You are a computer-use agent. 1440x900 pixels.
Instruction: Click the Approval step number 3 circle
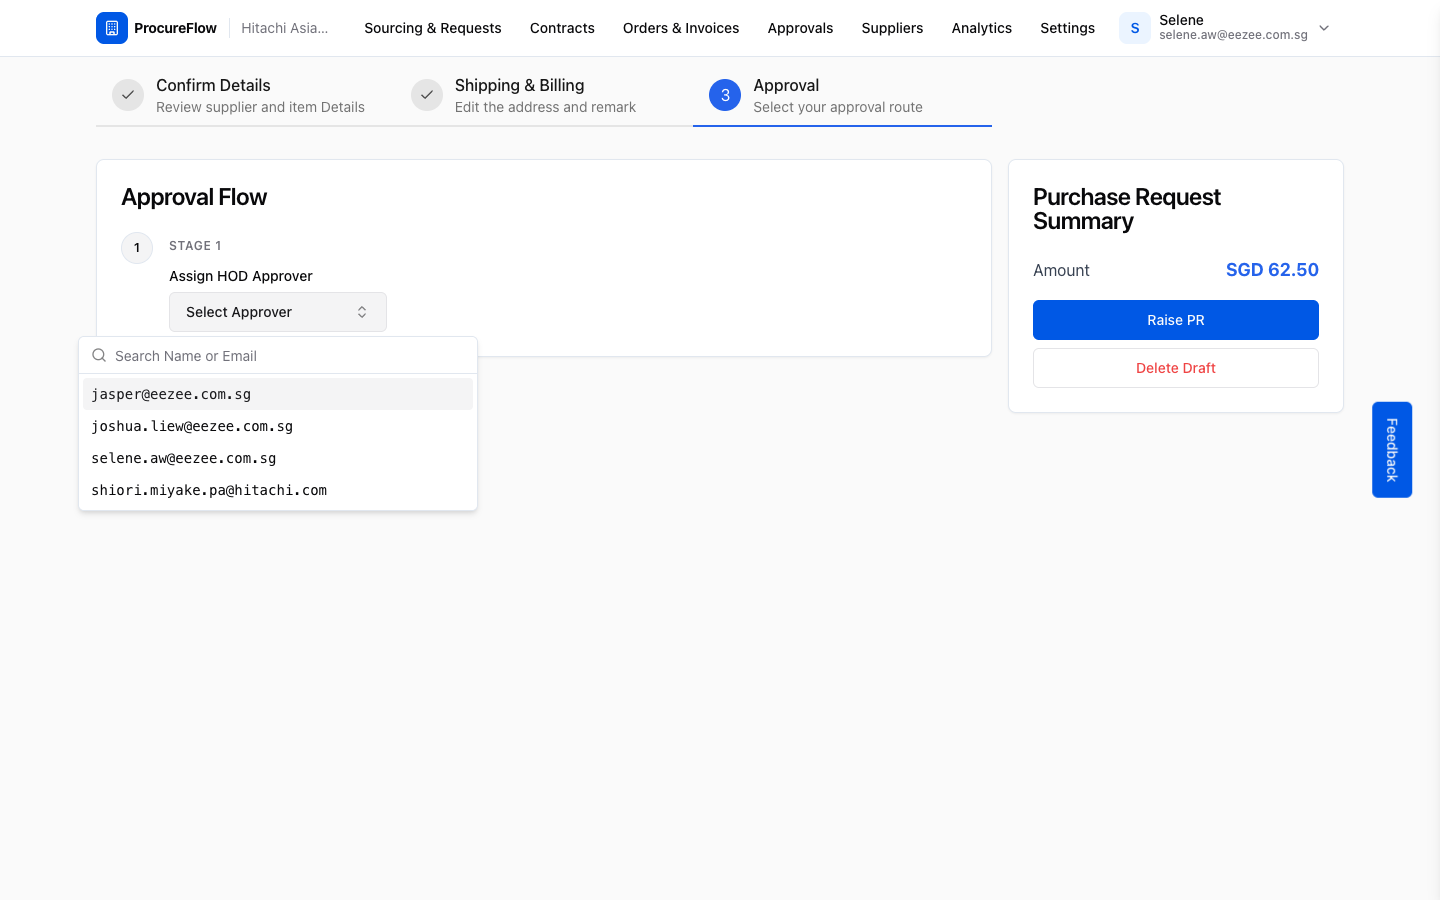(x=725, y=95)
